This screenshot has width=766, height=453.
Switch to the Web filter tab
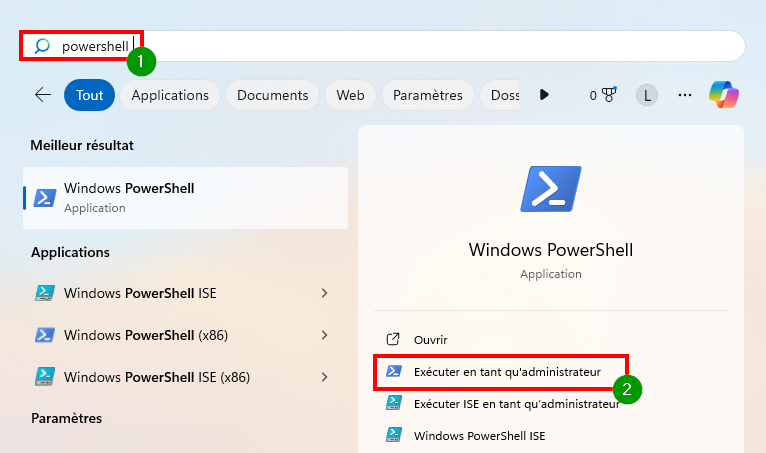(350, 95)
